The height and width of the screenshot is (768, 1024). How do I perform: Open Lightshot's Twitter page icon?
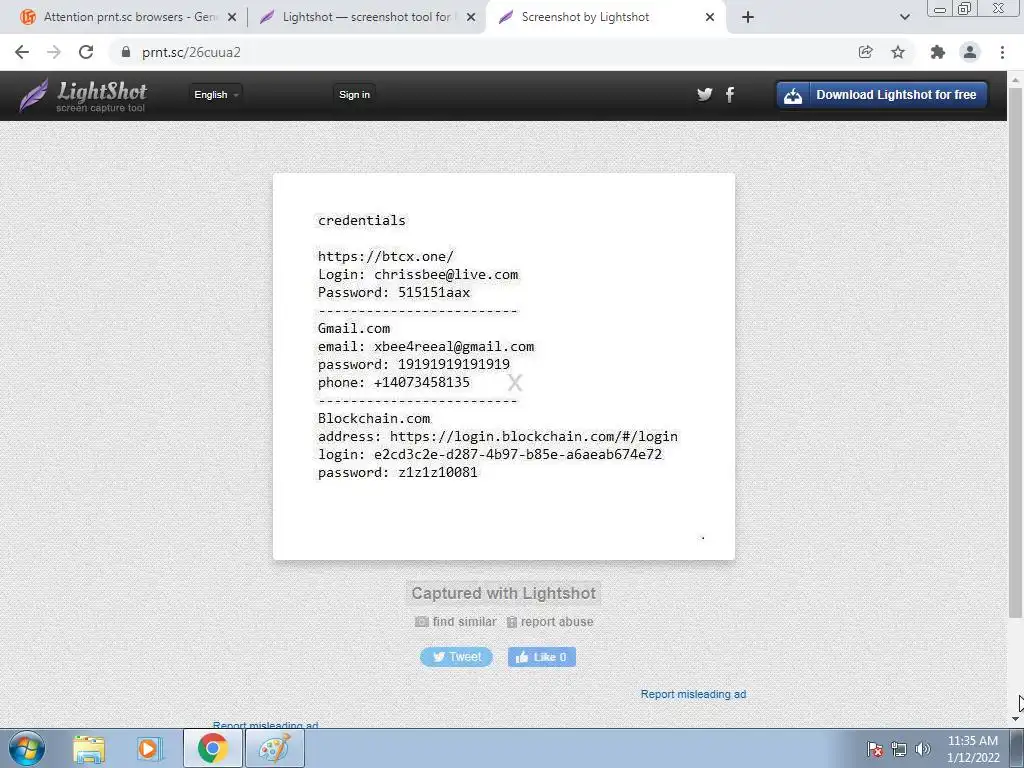click(705, 95)
